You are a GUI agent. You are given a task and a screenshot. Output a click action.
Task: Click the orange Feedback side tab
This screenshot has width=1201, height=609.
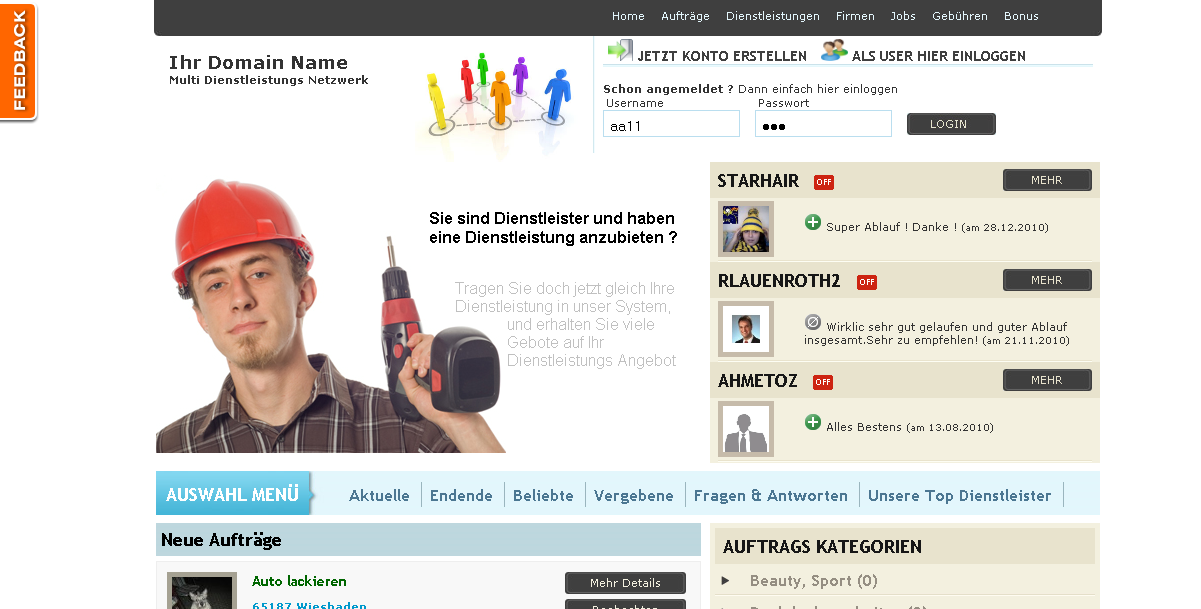(19, 62)
